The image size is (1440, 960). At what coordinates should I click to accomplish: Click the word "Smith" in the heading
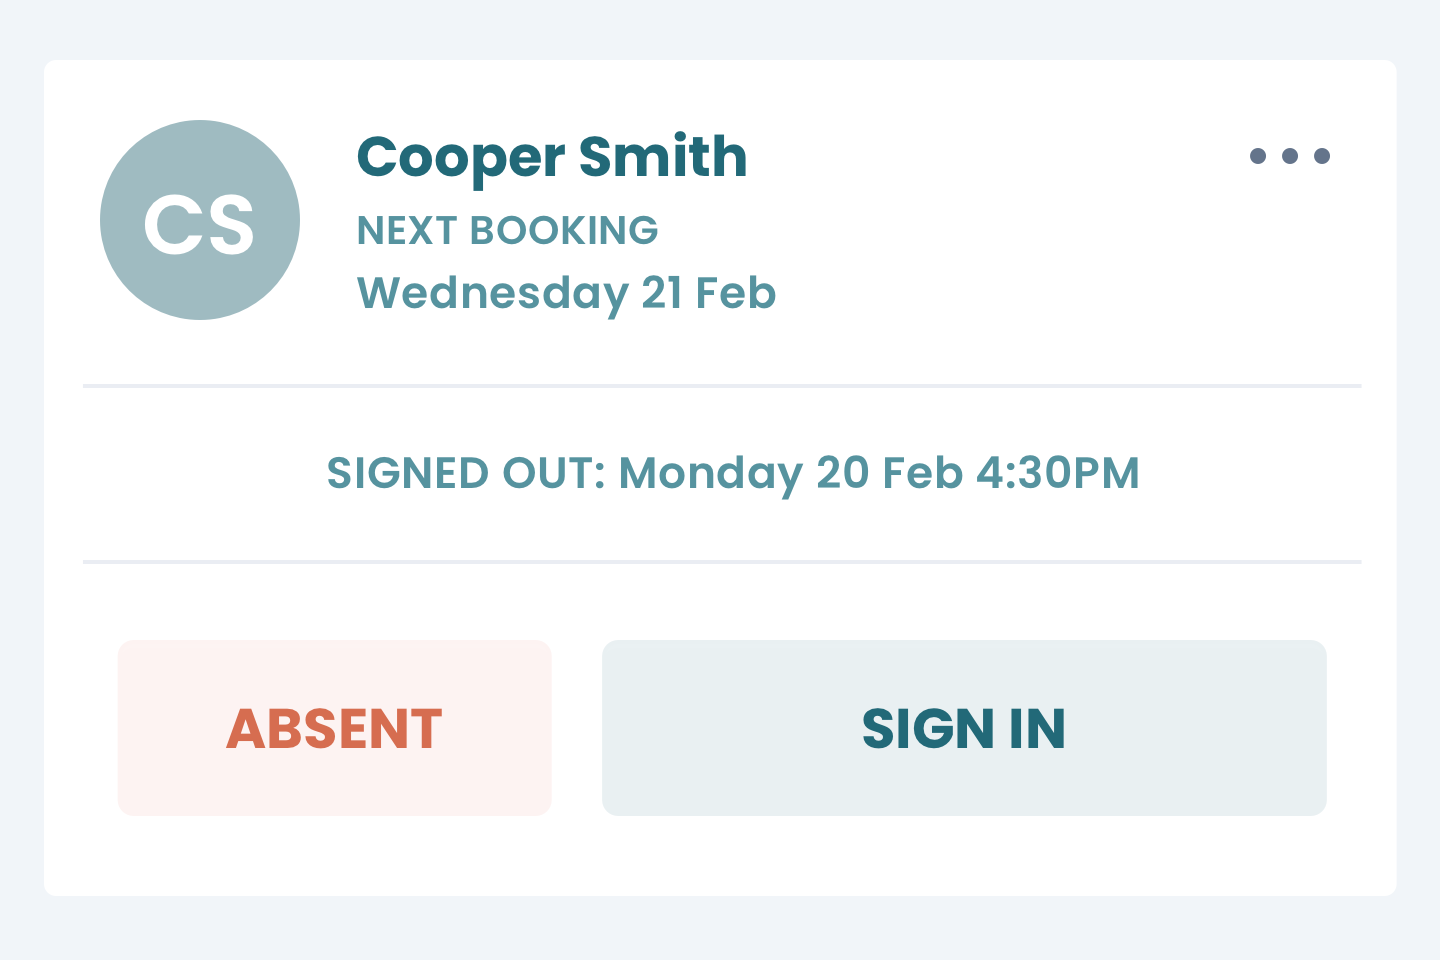coord(663,157)
